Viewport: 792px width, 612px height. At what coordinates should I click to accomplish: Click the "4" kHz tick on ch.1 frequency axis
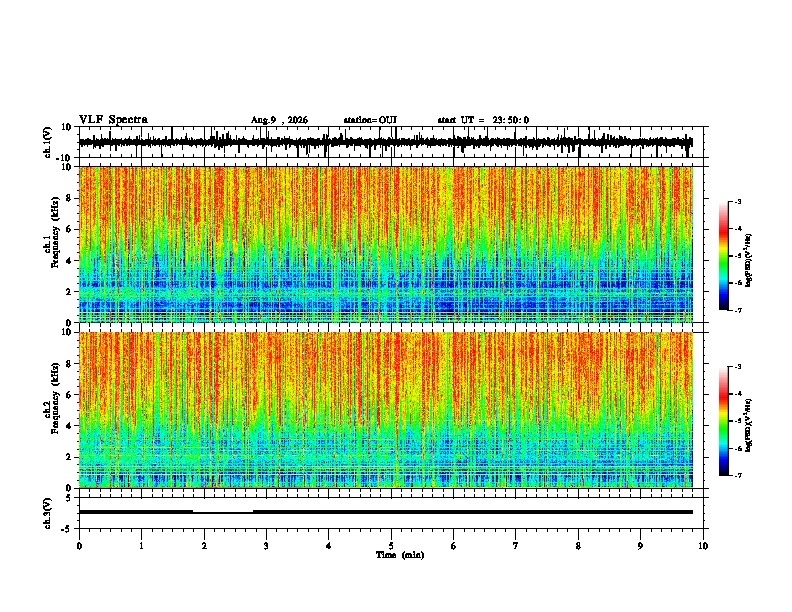pos(69,261)
